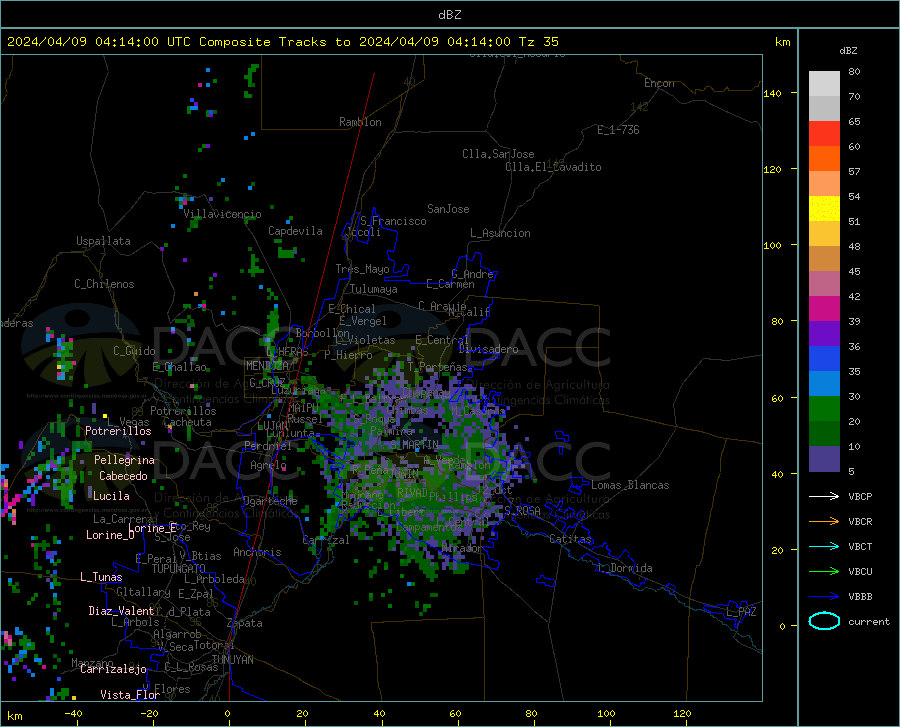Pick the slate purple 10 dBZ swatch

coord(824,459)
